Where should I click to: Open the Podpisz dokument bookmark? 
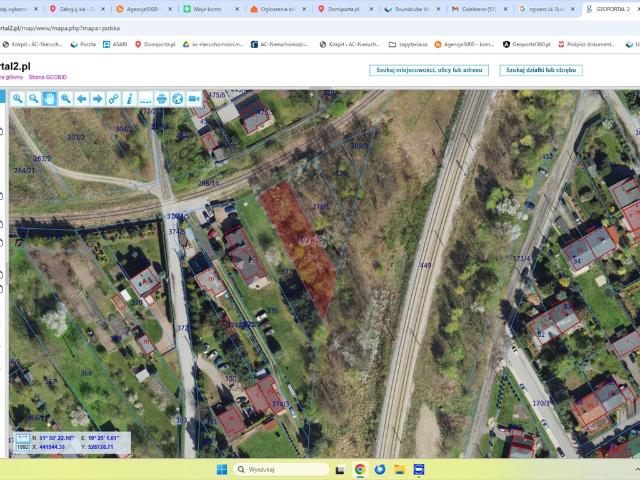tap(587, 44)
